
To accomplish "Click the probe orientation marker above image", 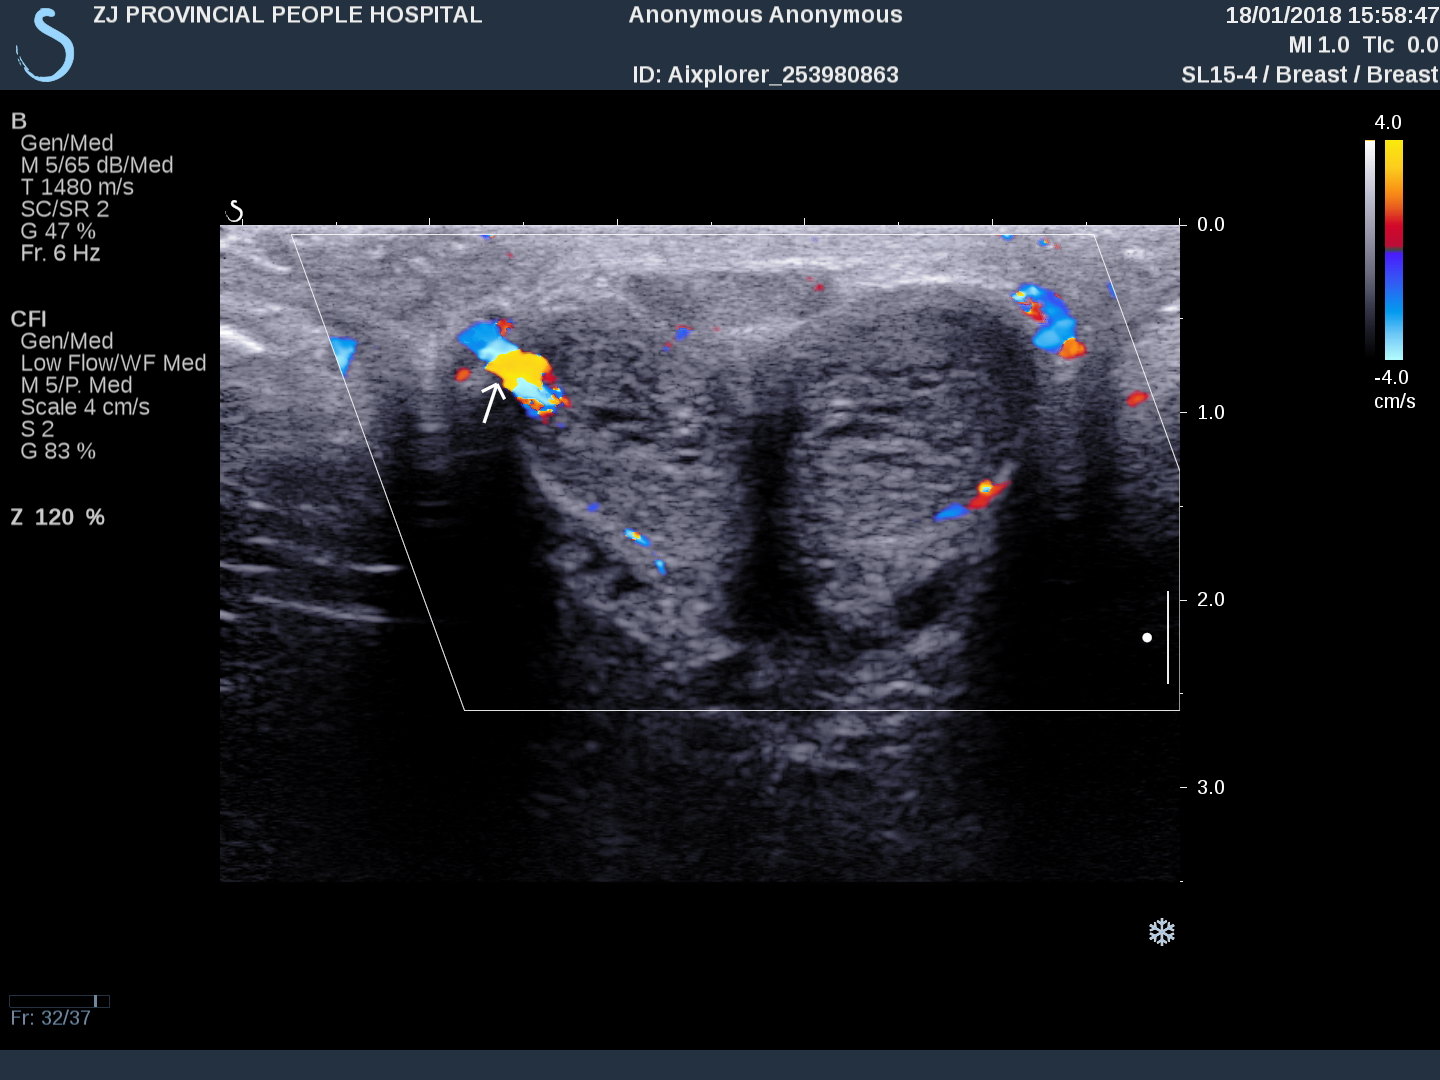I will [x=234, y=211].
